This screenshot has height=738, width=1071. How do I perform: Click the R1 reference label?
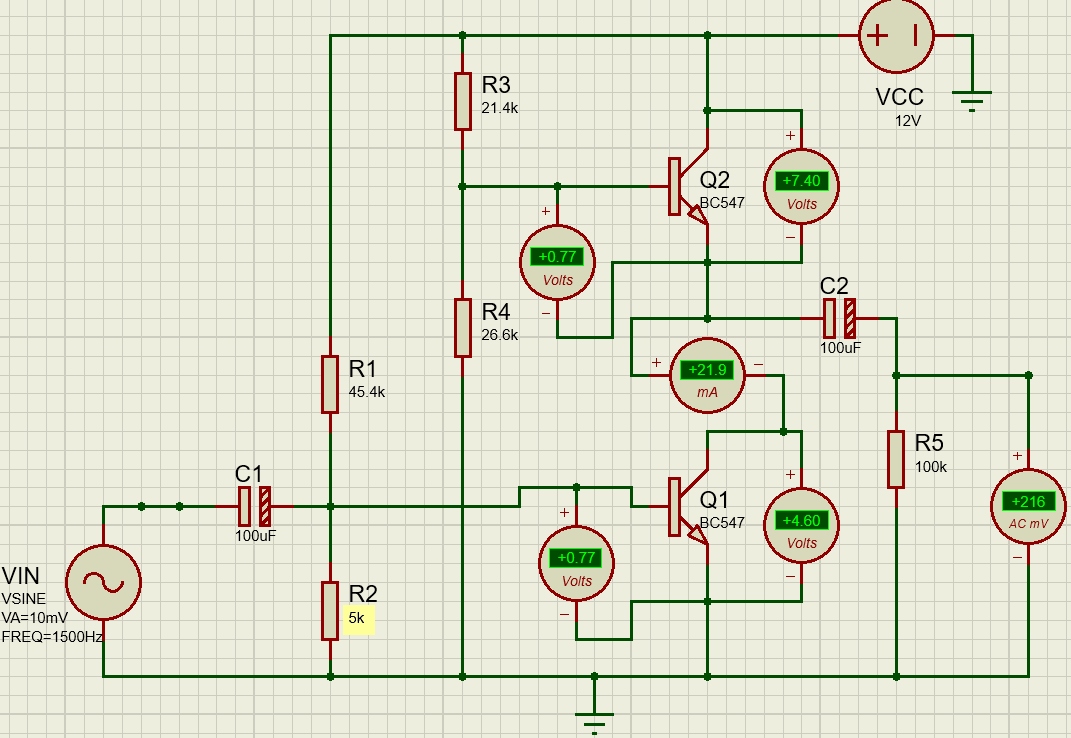pyautogui.click(x=363, y=369)
